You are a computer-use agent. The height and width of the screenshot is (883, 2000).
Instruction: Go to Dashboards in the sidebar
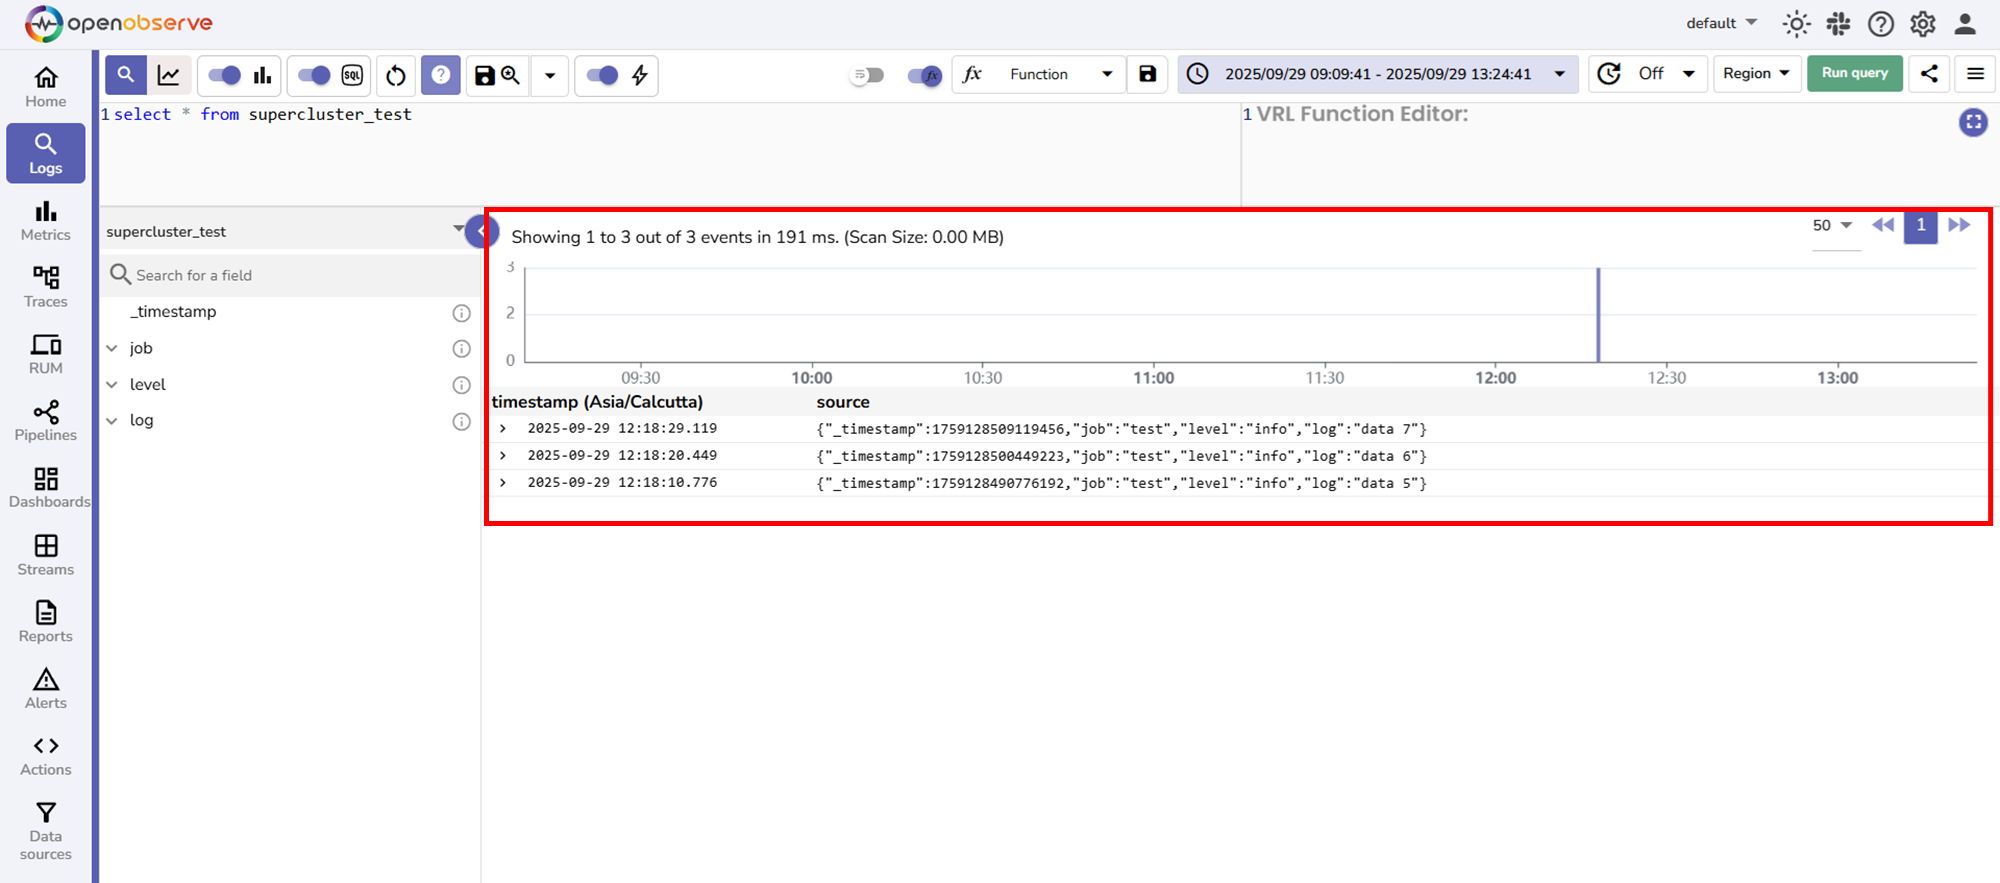(46, 488)
